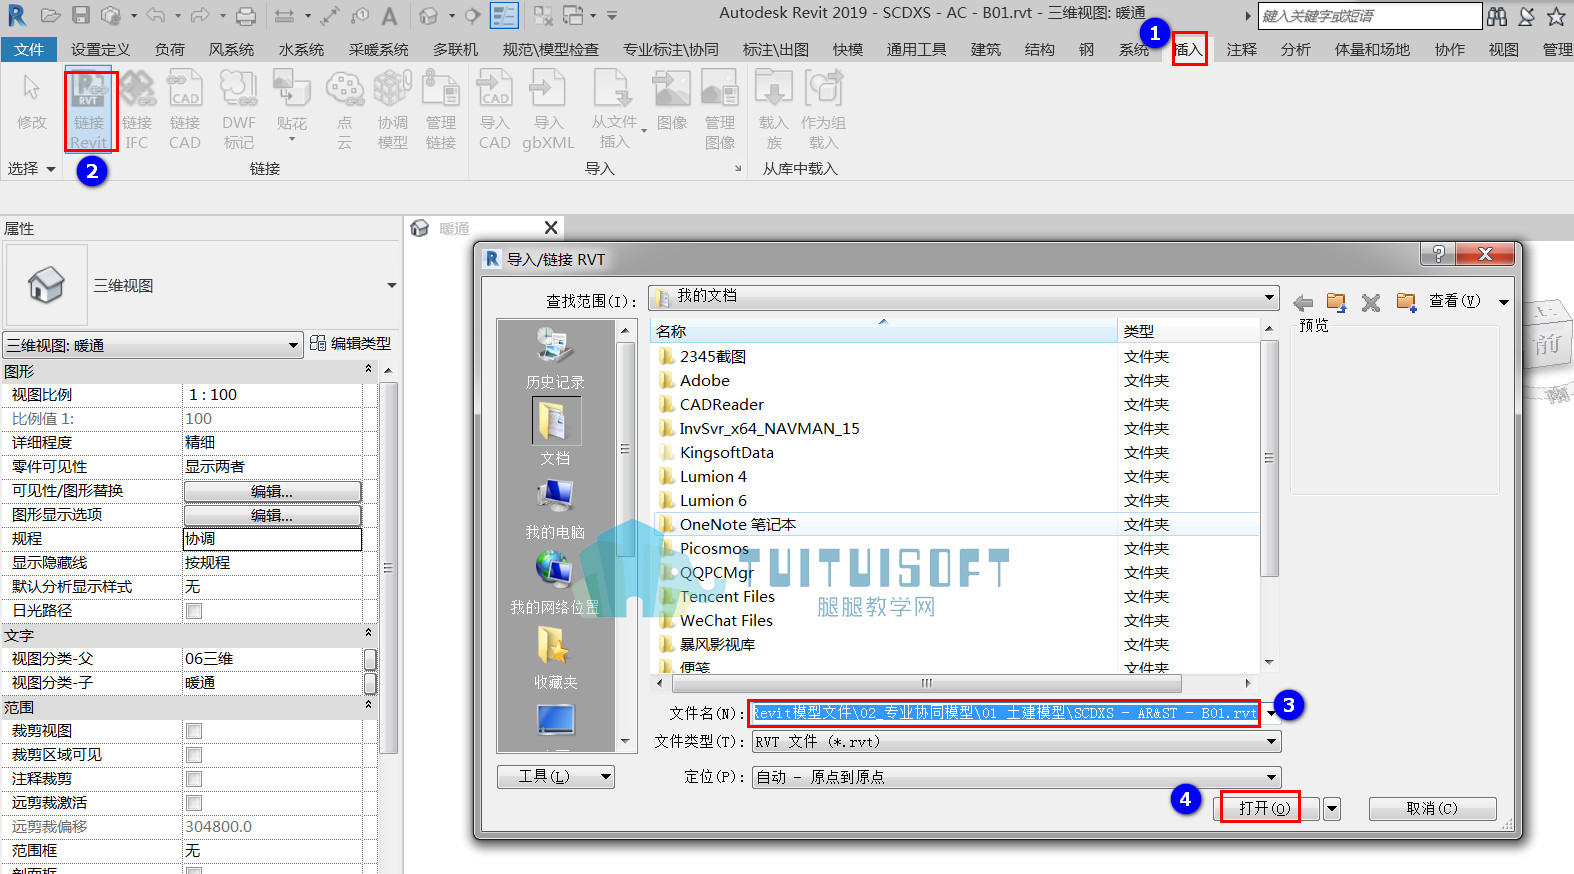
Task: Check the 注释裁剪 (Annotation Crop) checkbox
Action: point(194,779)
